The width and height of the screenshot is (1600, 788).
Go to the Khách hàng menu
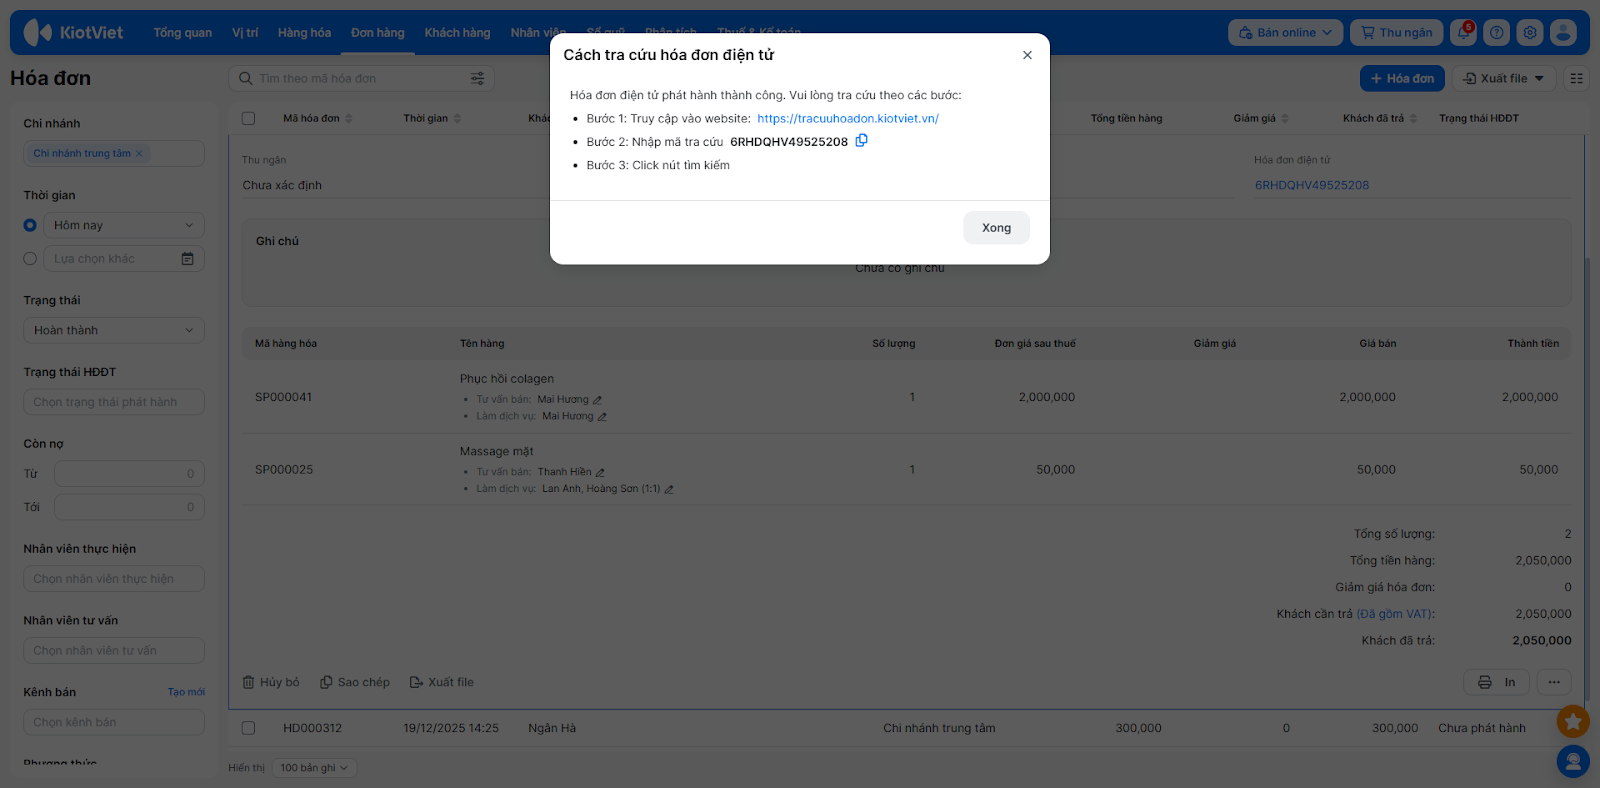tap(457, 33)
